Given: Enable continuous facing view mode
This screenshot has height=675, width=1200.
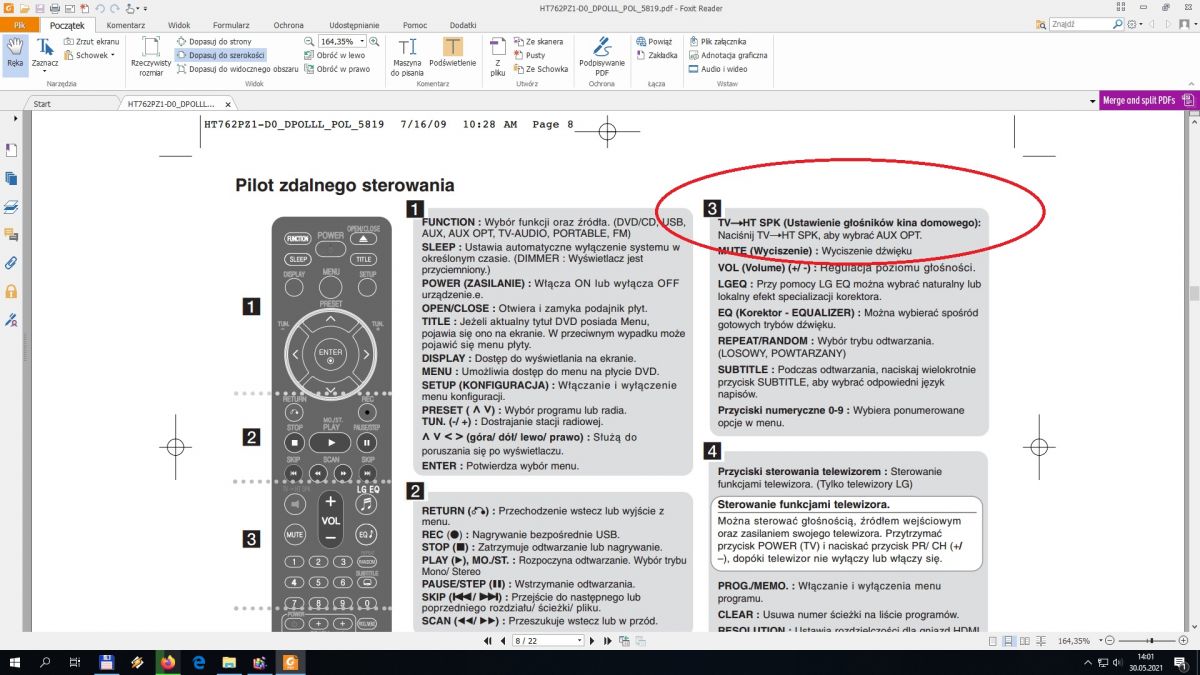Looking at the screenshot, I should (1039, 640).
